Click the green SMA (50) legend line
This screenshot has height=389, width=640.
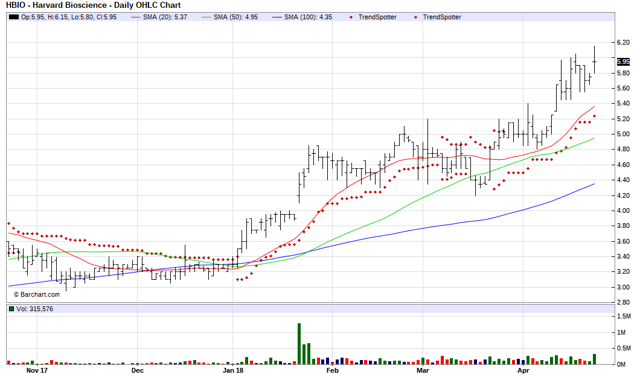(207, 17)
